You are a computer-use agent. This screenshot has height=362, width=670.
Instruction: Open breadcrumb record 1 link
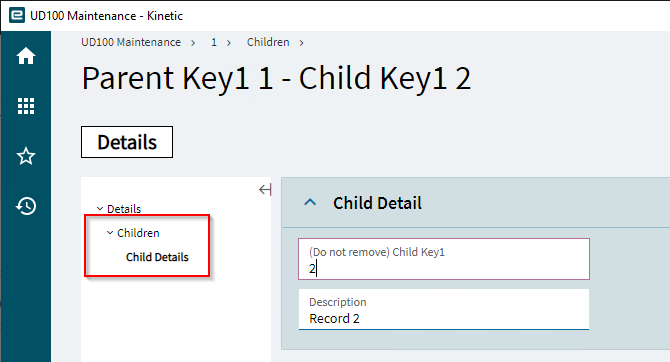click(x=214, y=42)
